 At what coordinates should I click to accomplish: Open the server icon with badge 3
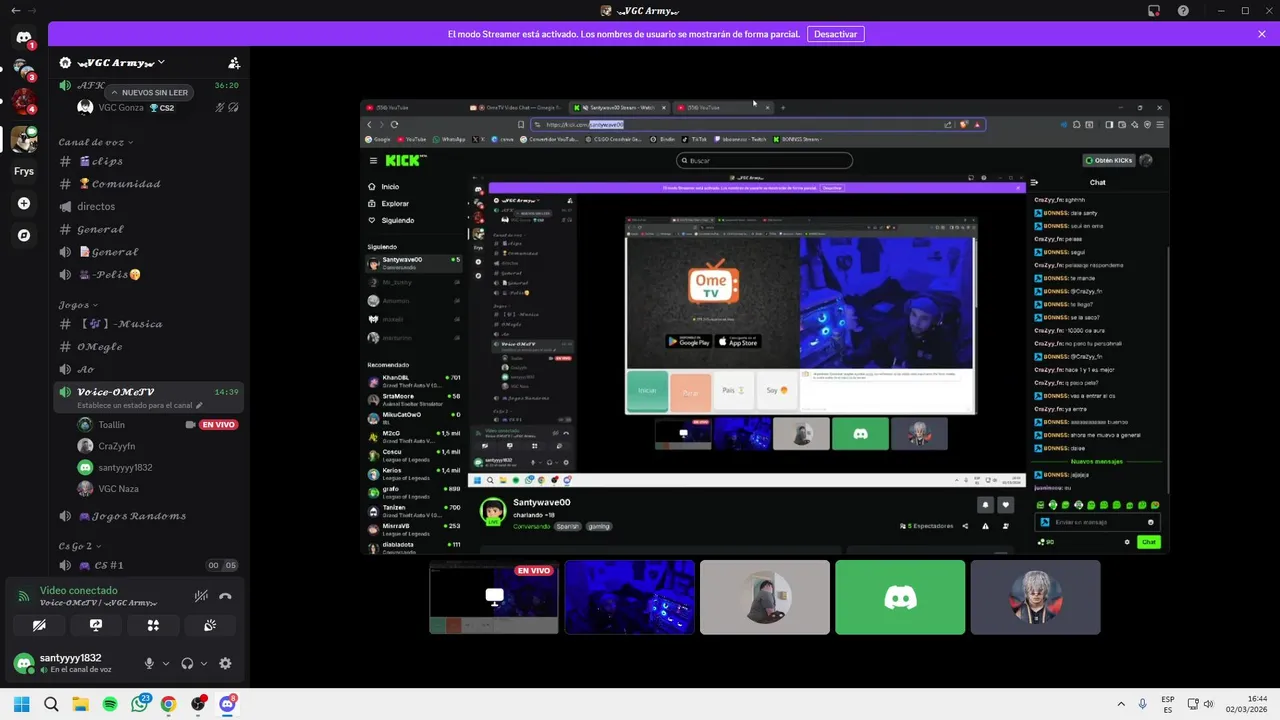(24, 70)
